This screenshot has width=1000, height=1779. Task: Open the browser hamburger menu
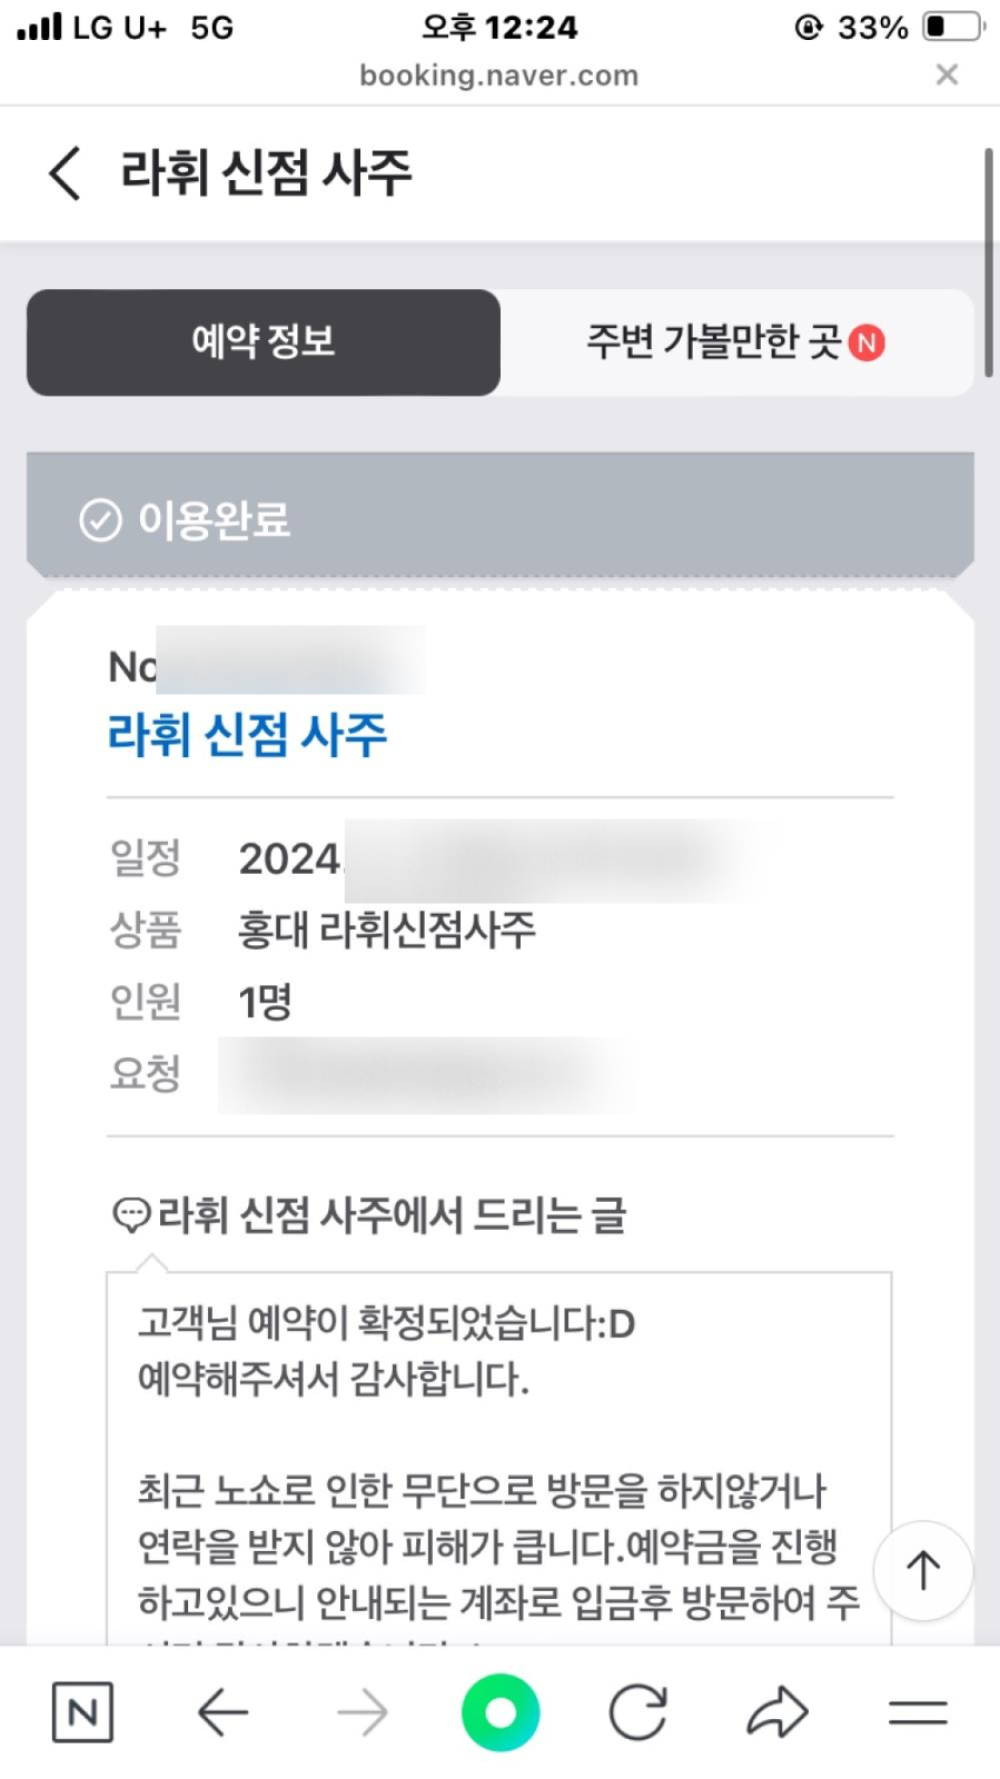point(917,1712)
